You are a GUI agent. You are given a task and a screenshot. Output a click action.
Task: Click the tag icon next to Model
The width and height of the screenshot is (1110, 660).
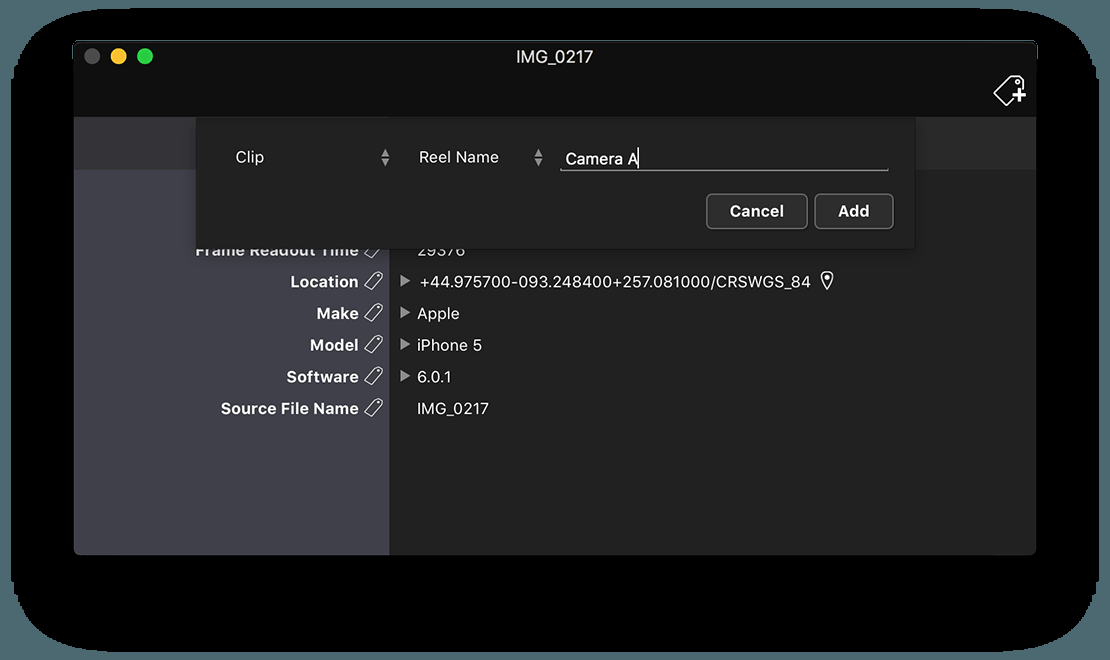pyautogui.click(x=373, y=345)
